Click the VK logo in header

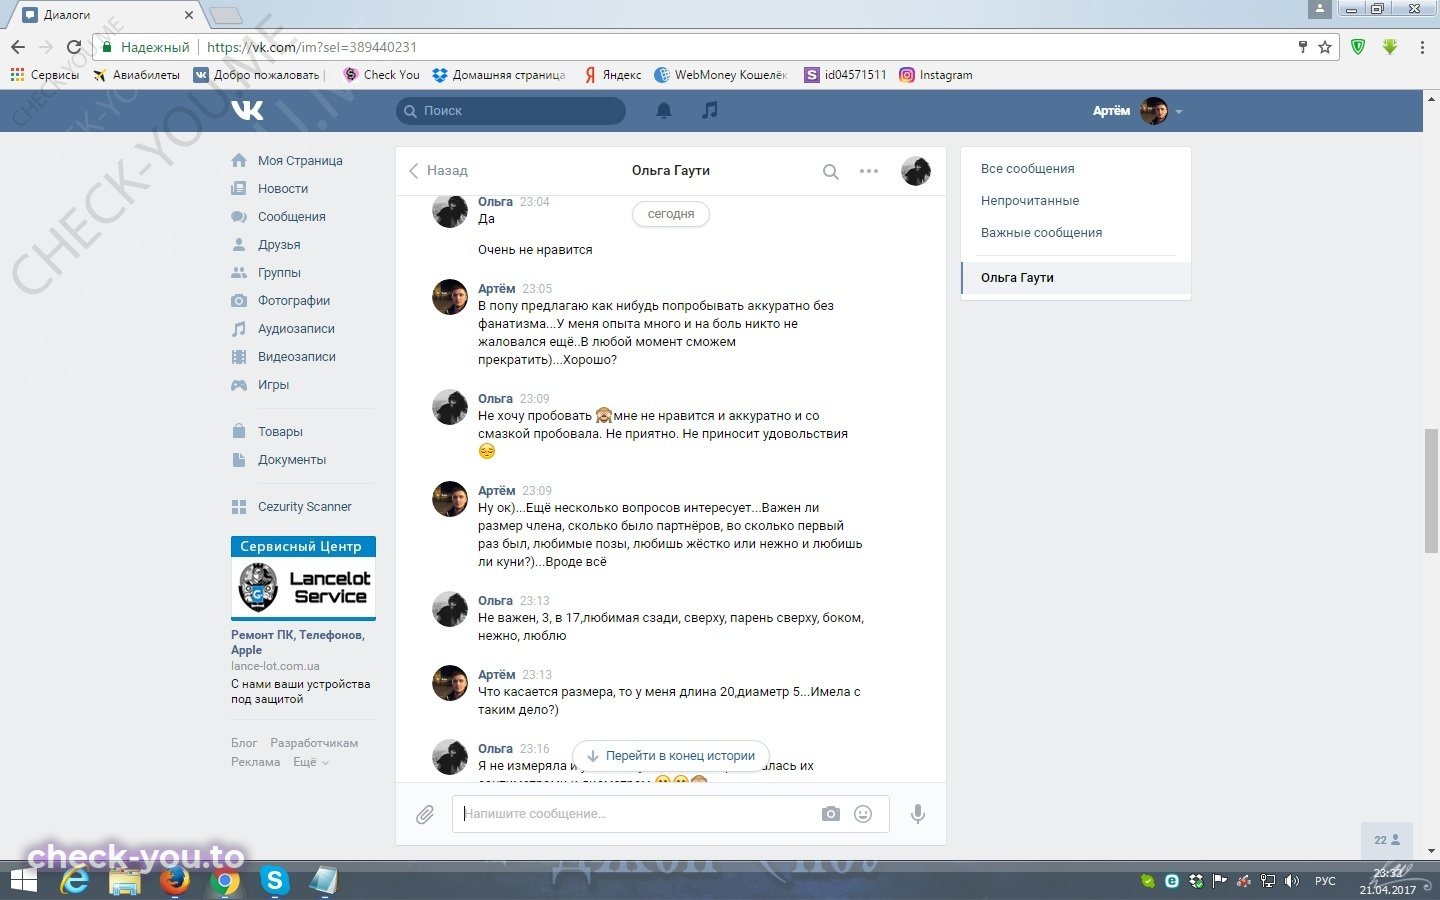coord(247,110)
